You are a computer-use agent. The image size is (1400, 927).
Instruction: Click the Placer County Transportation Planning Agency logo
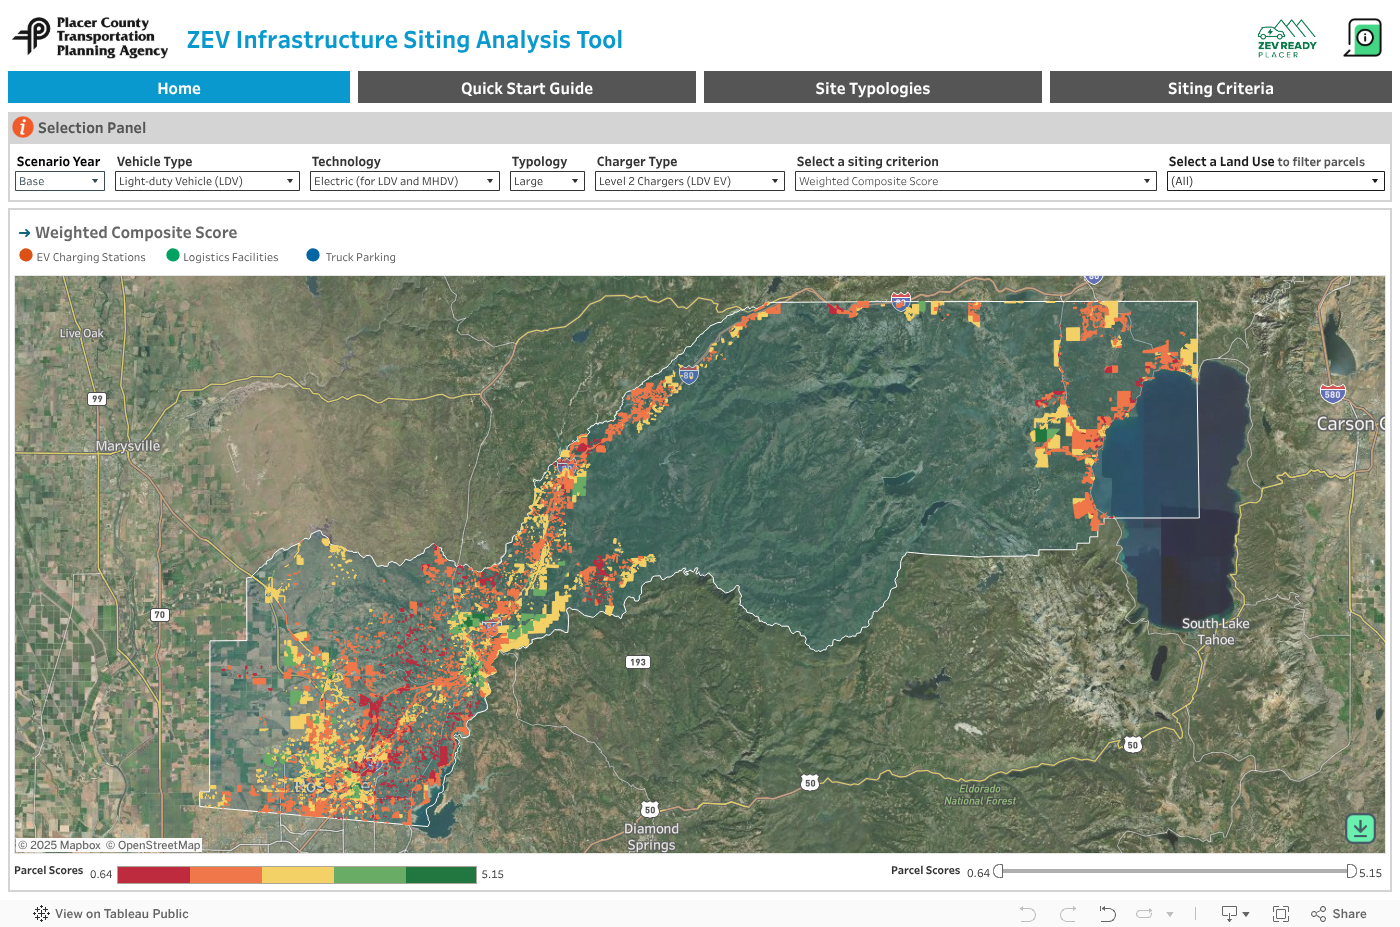90,37
